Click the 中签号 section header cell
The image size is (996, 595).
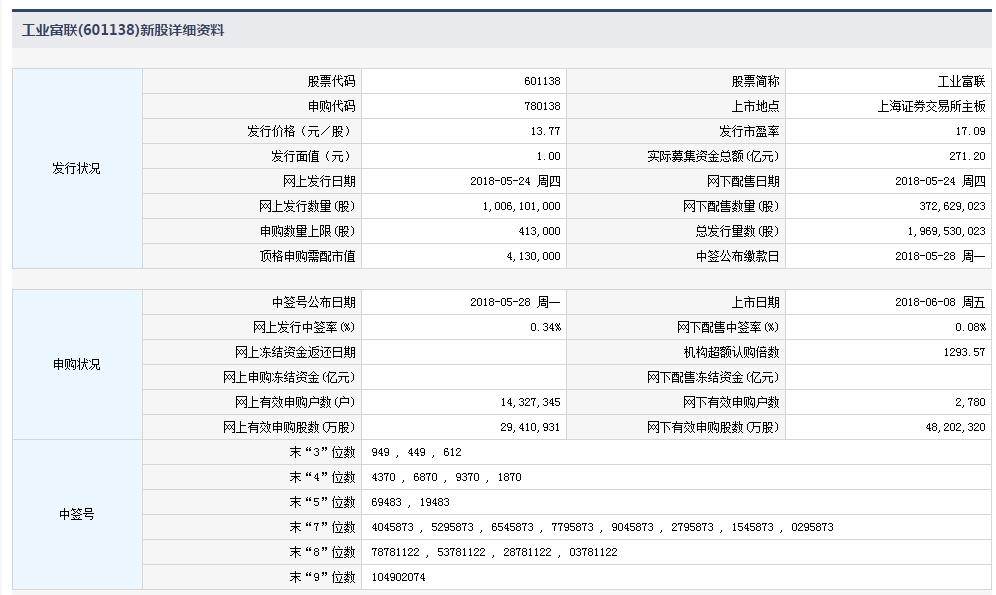click(77, 515)
